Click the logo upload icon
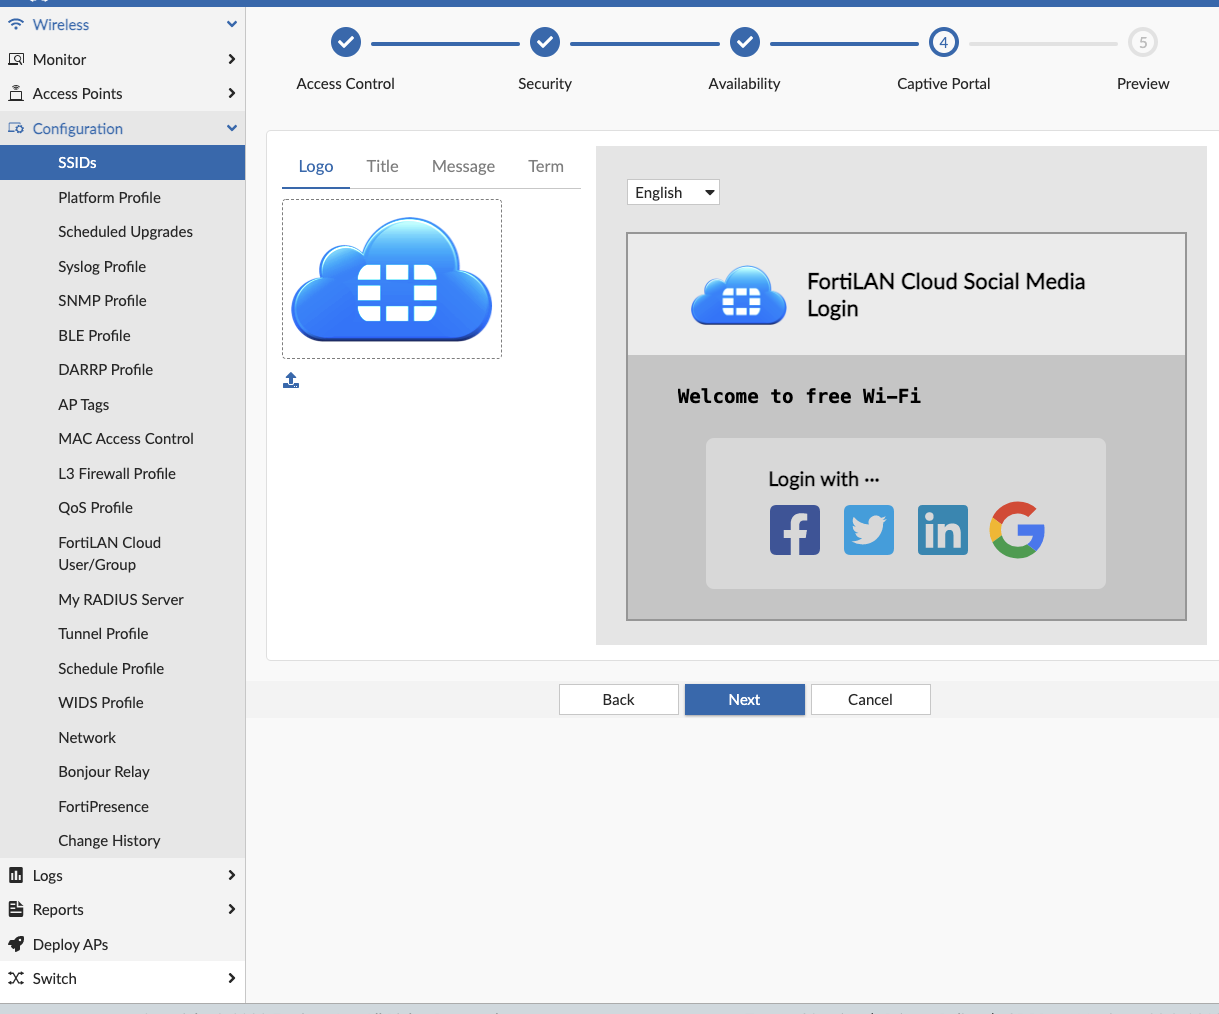 [291, 380]
